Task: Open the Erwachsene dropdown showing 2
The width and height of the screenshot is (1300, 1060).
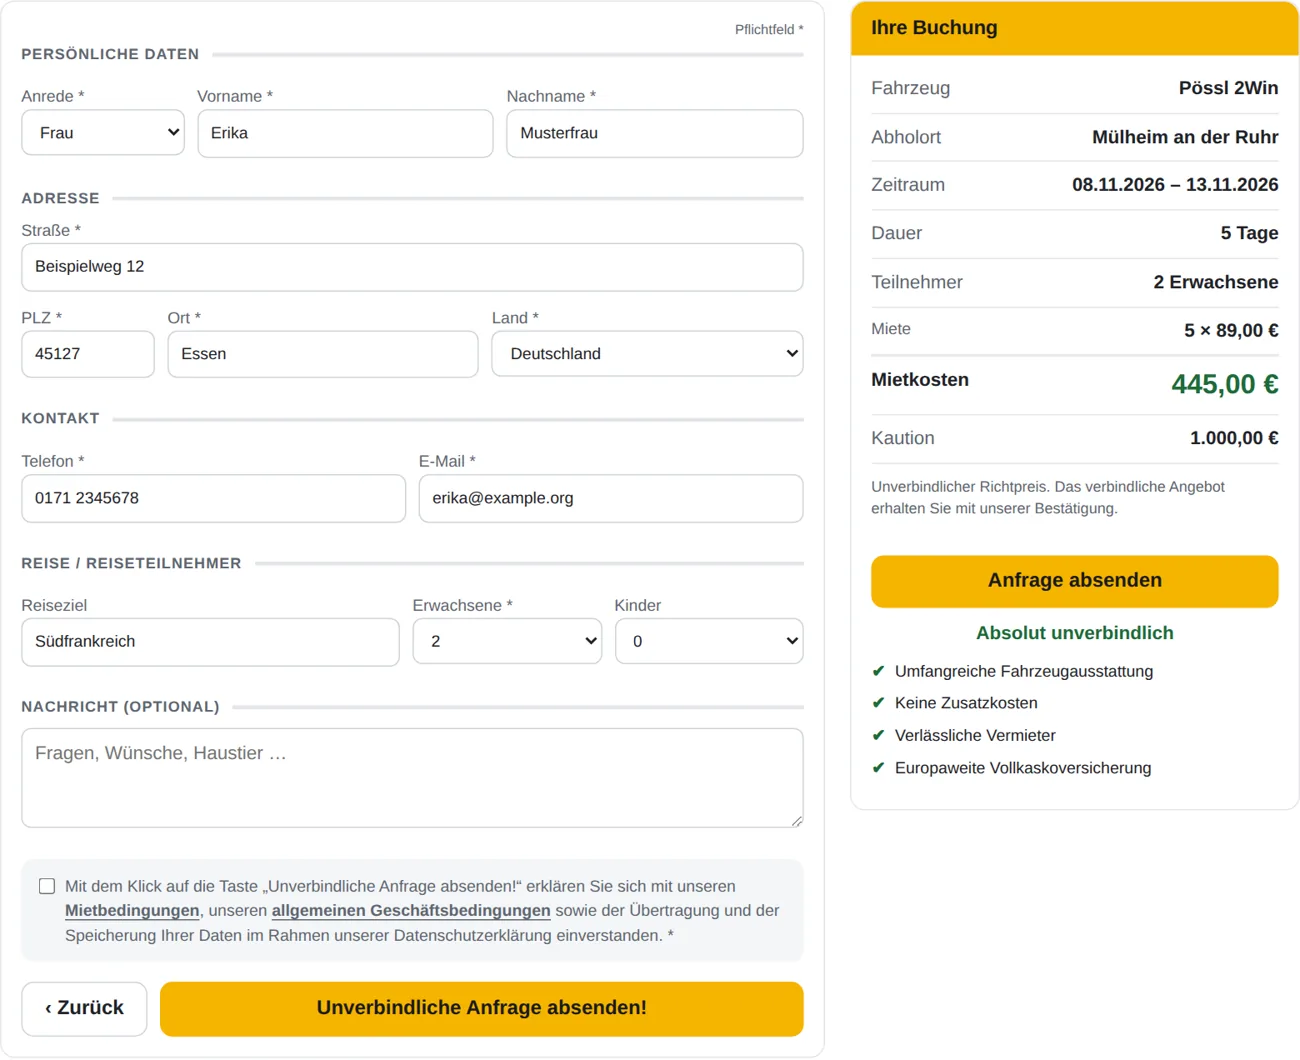Action: click(507, 641)
